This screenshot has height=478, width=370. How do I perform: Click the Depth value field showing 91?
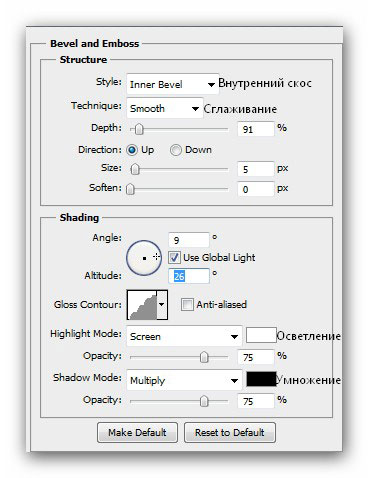(255, 129)
